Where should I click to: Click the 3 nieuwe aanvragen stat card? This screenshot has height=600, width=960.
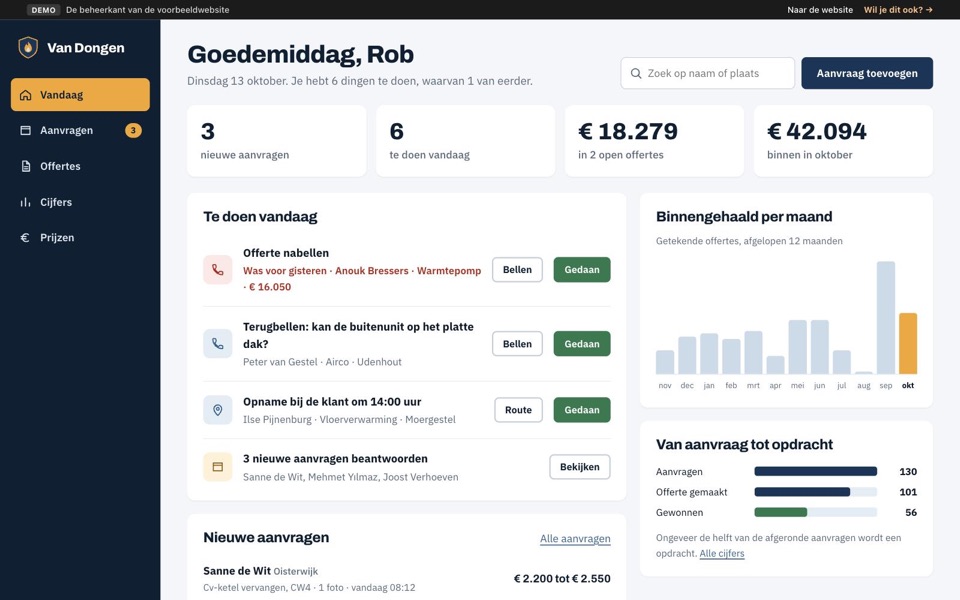tap(277, 141)
